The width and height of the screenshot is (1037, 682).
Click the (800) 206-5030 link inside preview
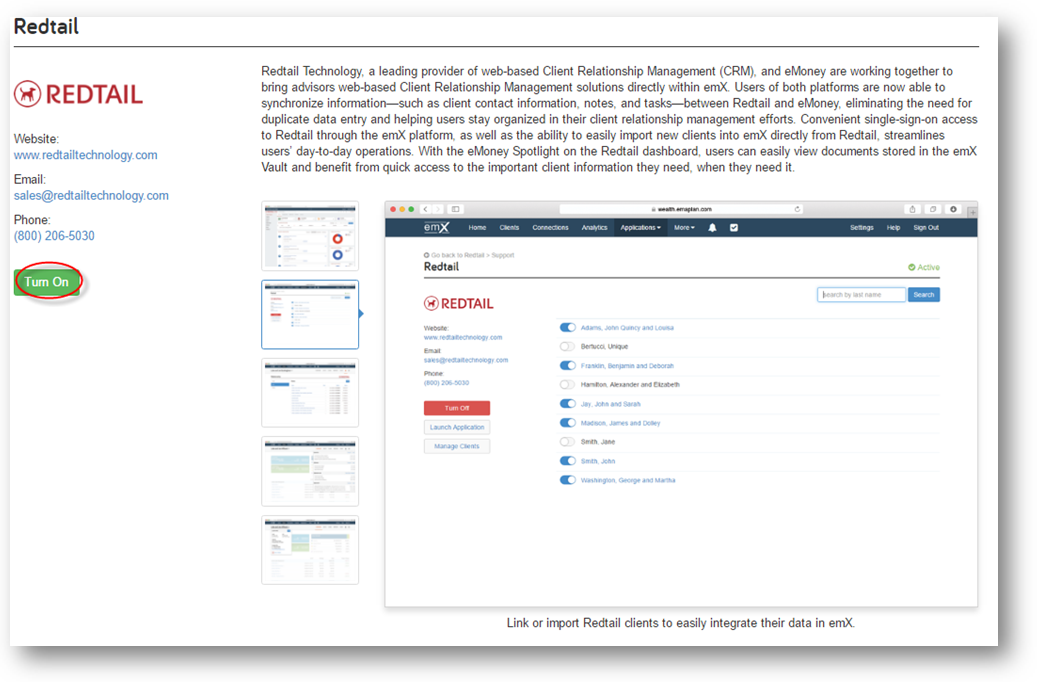pos(446,383)
